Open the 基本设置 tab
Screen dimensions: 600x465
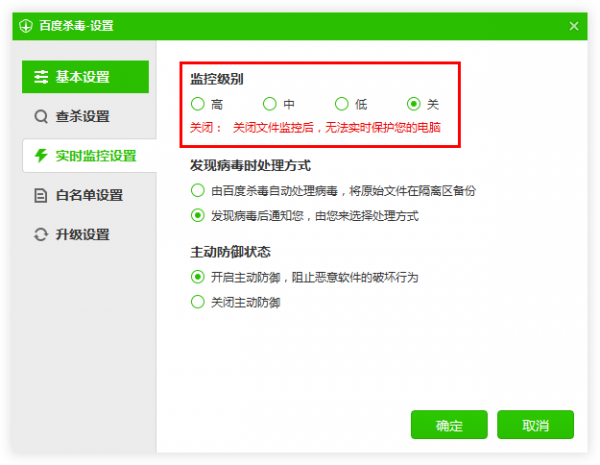click(85, 77)
